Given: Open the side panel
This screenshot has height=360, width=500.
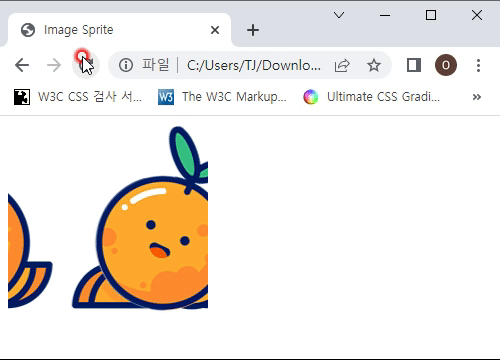Looking at the screenshot, I should tap(414, 65).
